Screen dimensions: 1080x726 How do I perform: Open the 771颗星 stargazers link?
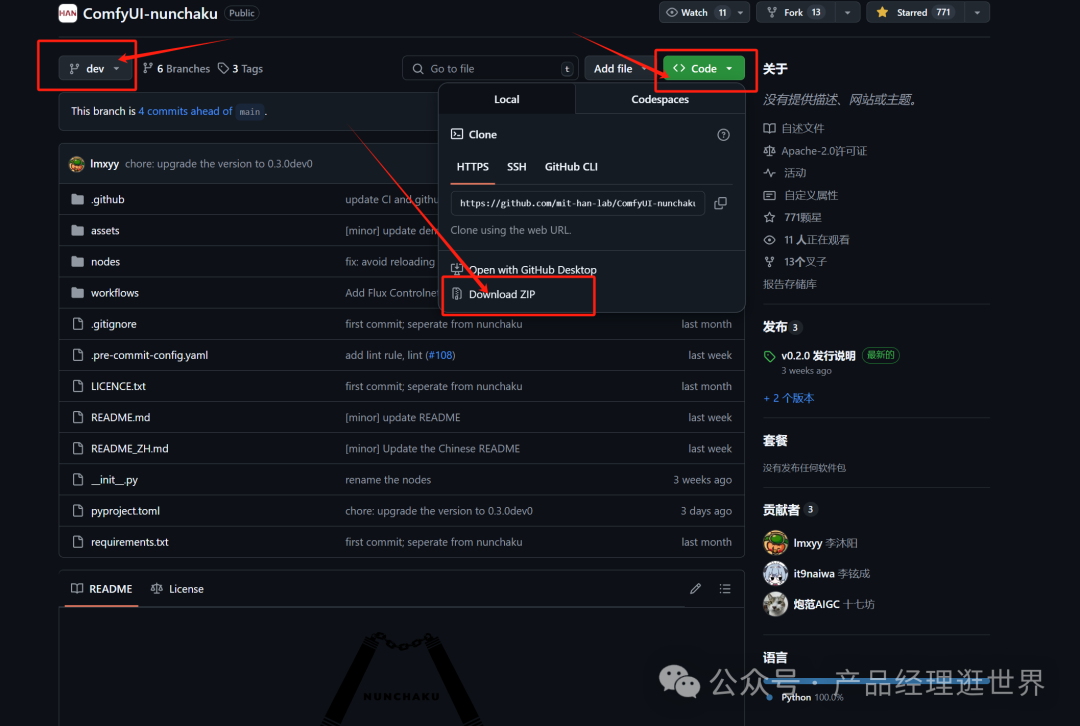[793, 217]
